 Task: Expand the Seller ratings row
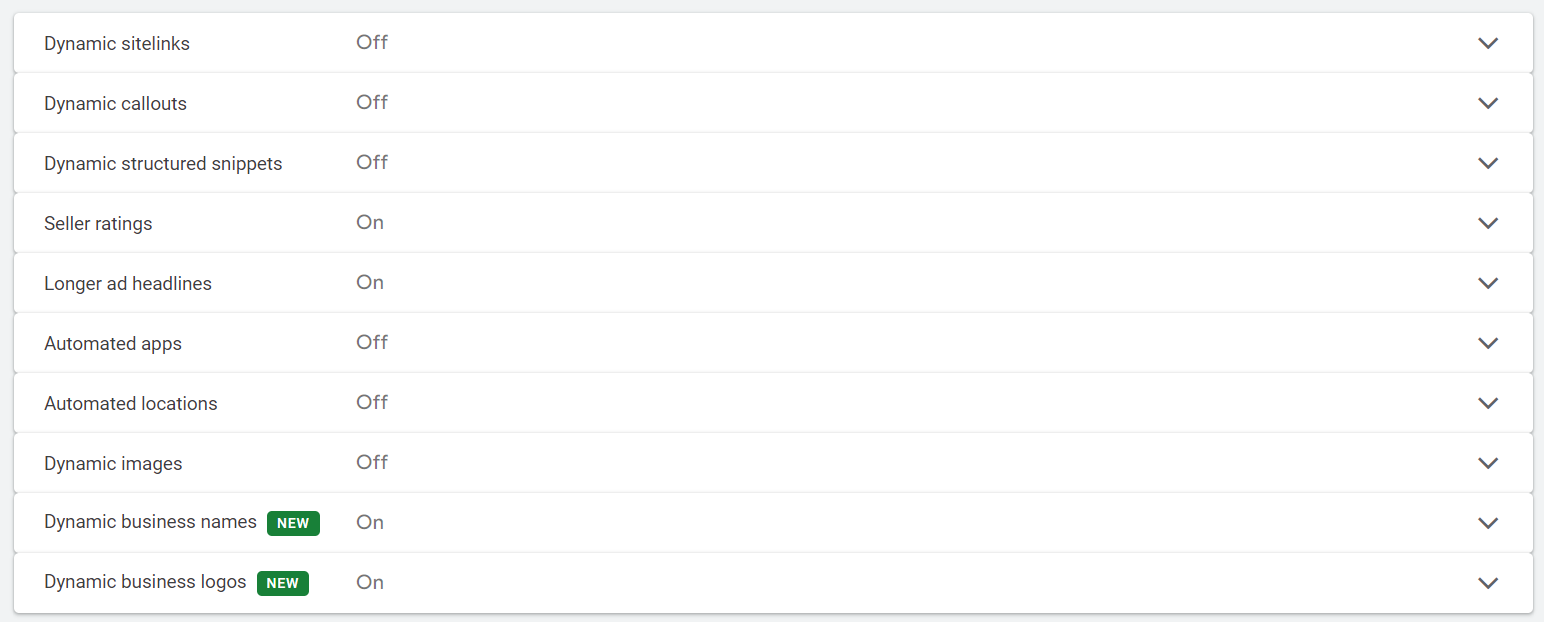[x=1488, y=223]
